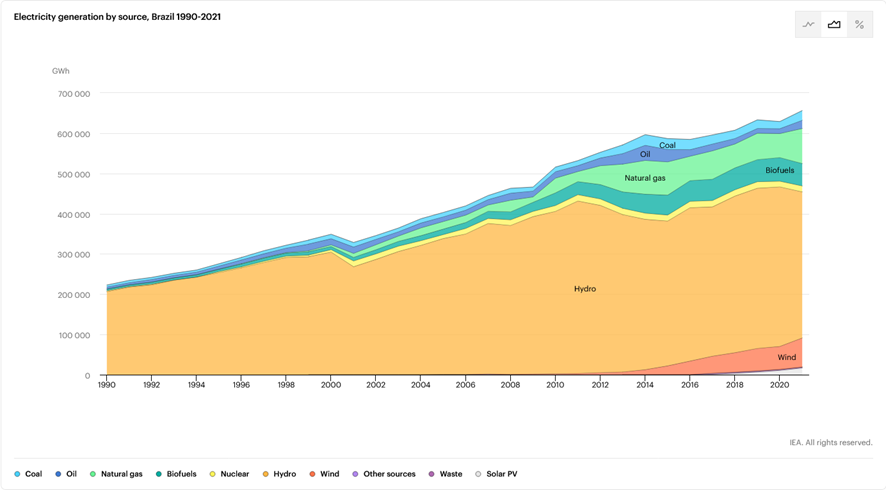Click the 2010 x-axis tick label
This screenshot has width=886, height=490.
pyautogui.click(x=555, y=385)
